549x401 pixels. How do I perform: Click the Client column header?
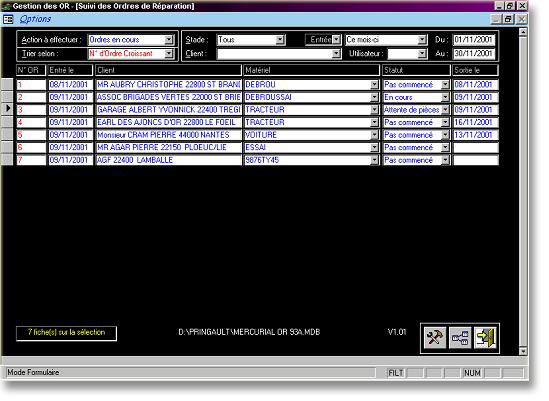pyautogui.click(x=168, y=70)
